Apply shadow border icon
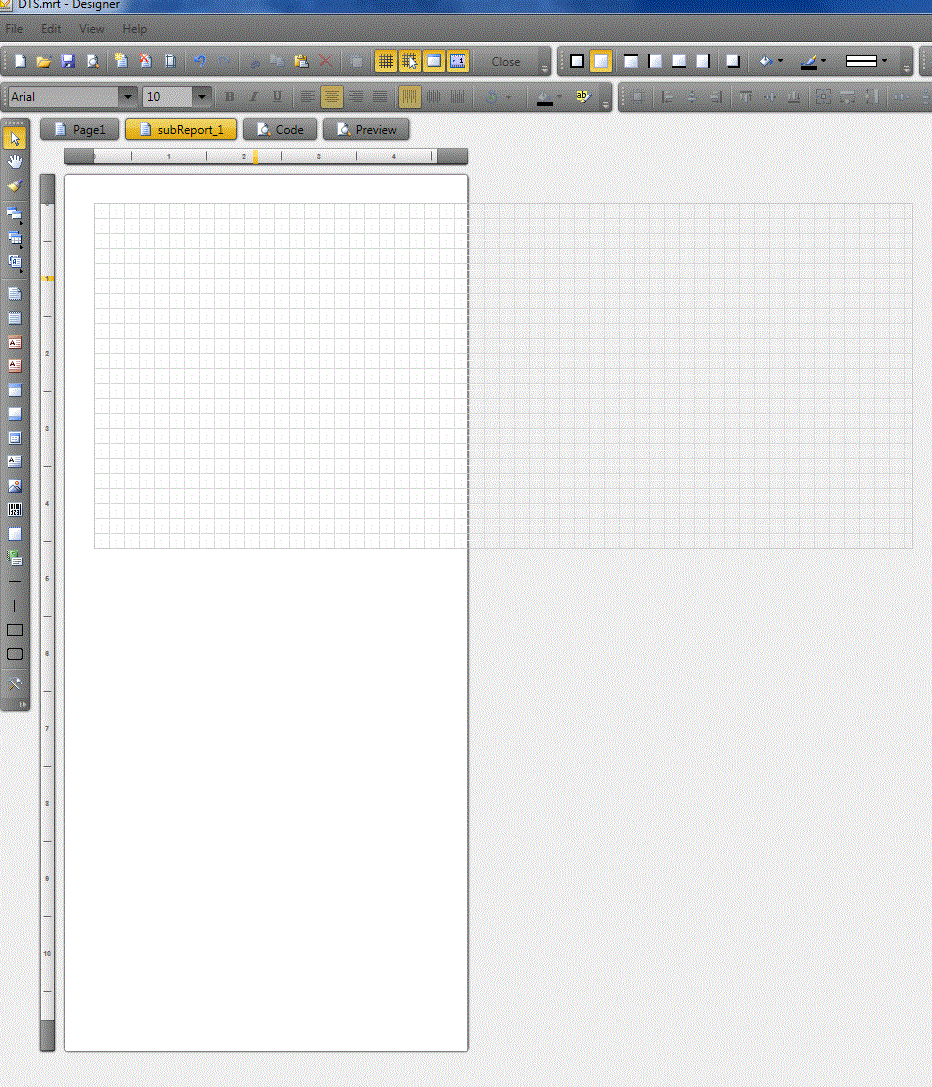This screenshot has width=932, height=1087. (732, 61)
